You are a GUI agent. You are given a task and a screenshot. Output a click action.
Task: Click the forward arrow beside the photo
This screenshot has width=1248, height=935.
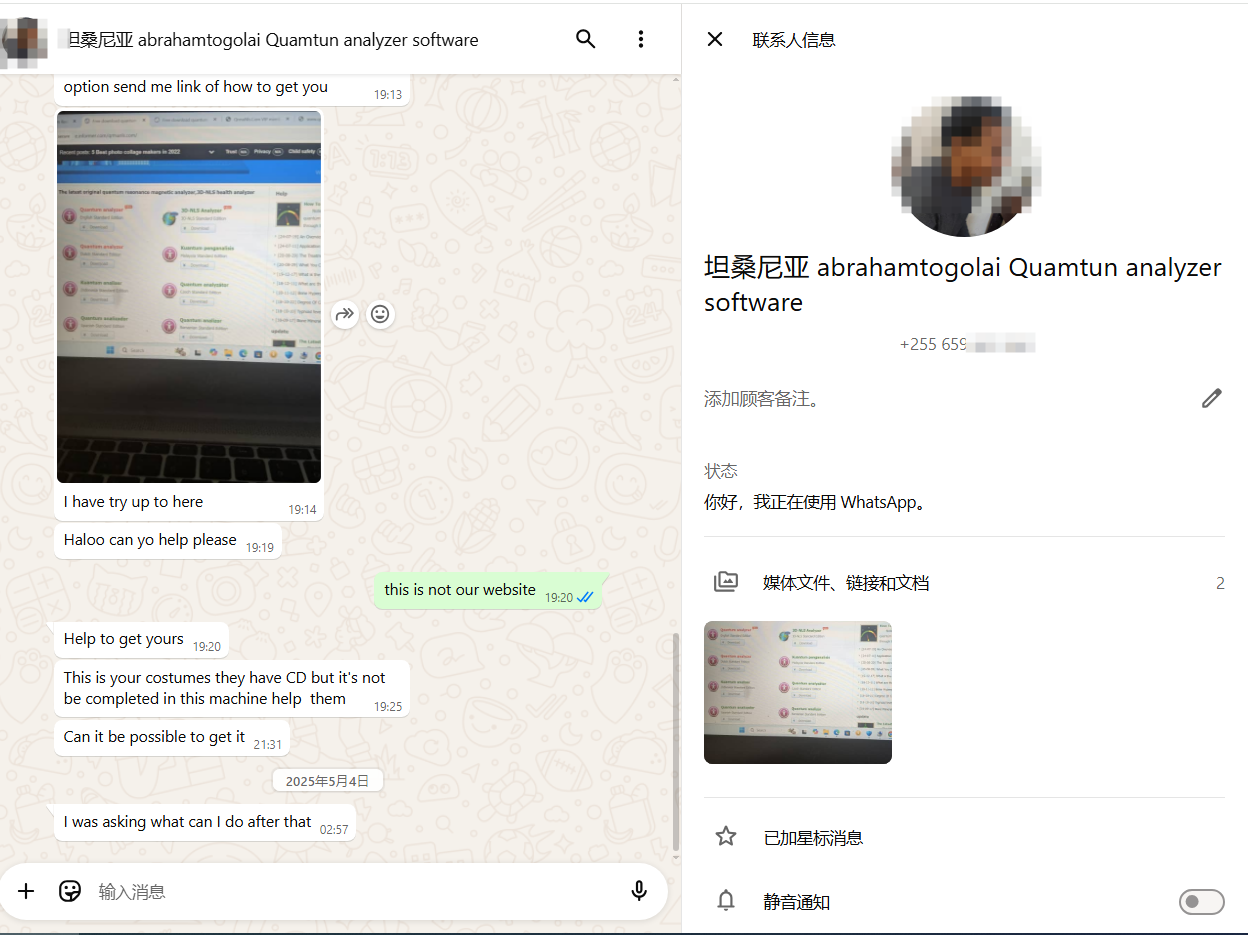point(345,314)
